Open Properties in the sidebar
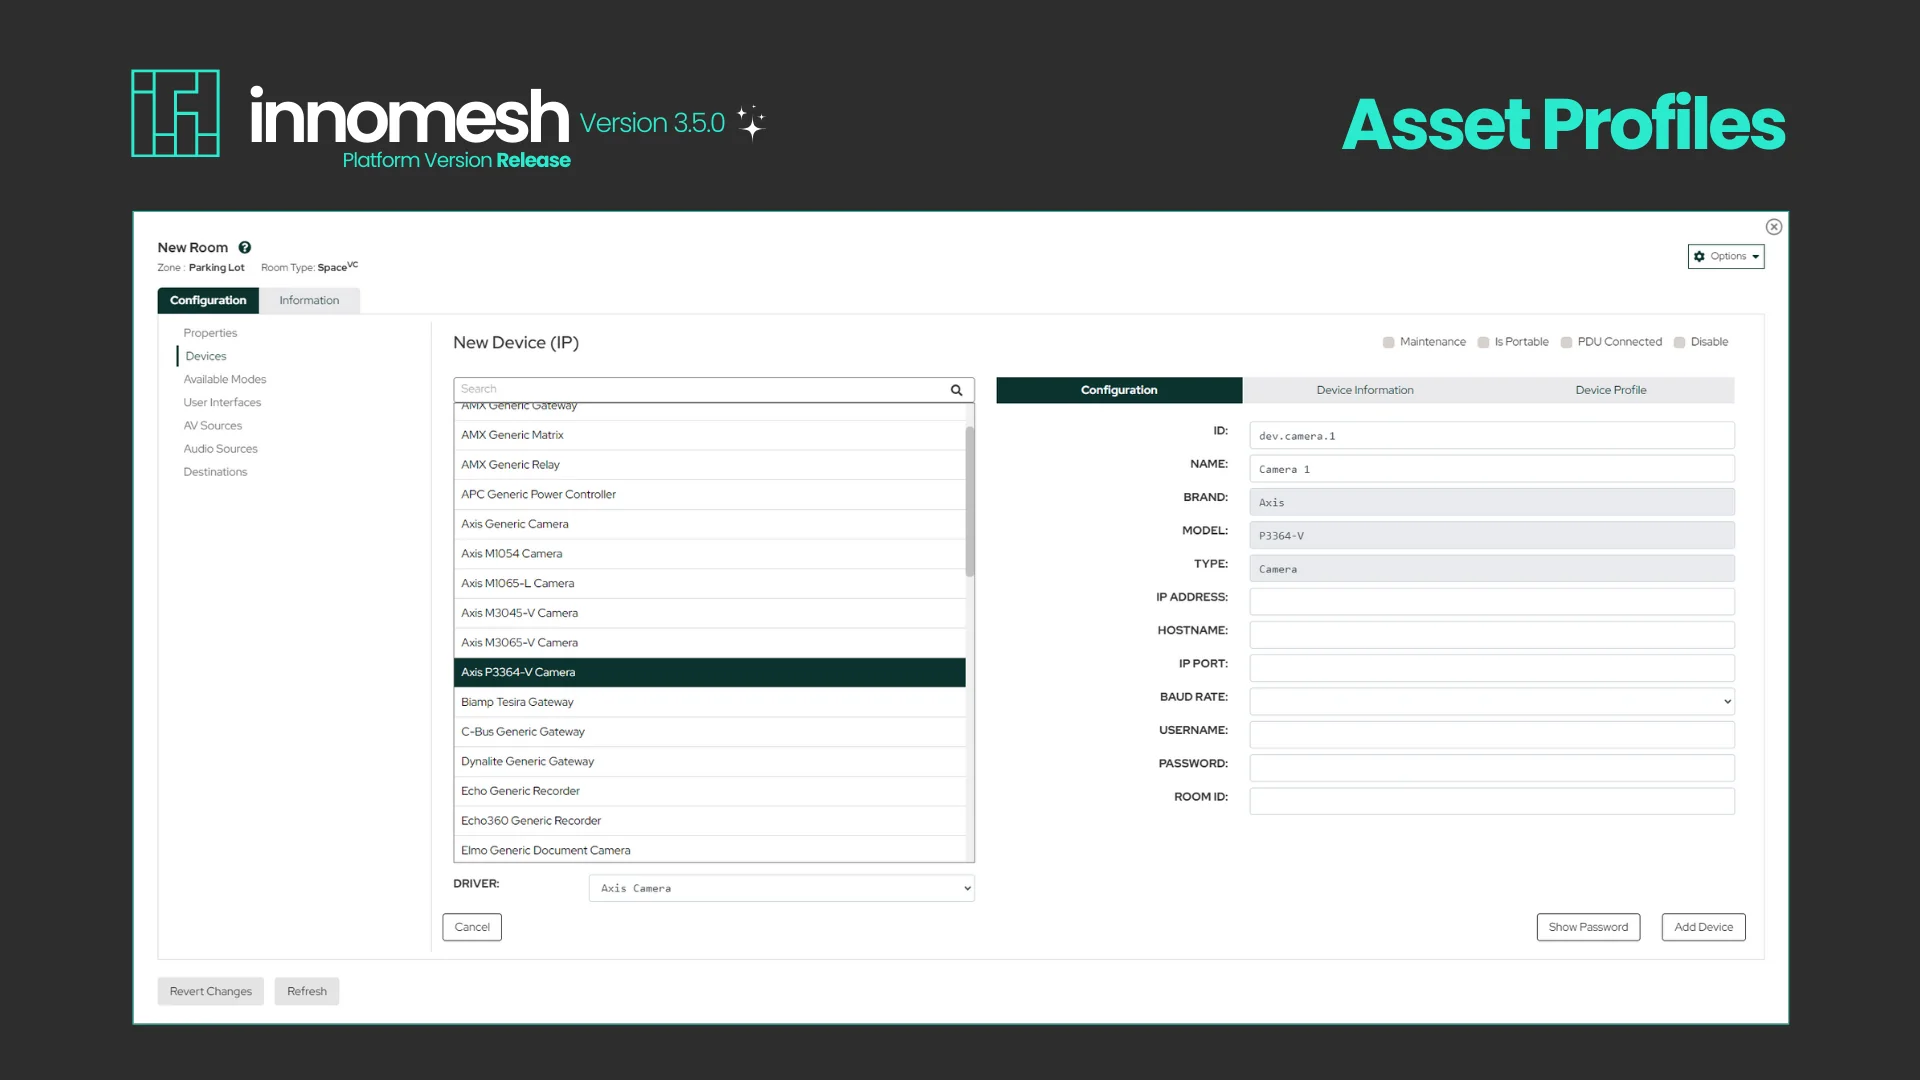1920x1080 pixels. 210,333
